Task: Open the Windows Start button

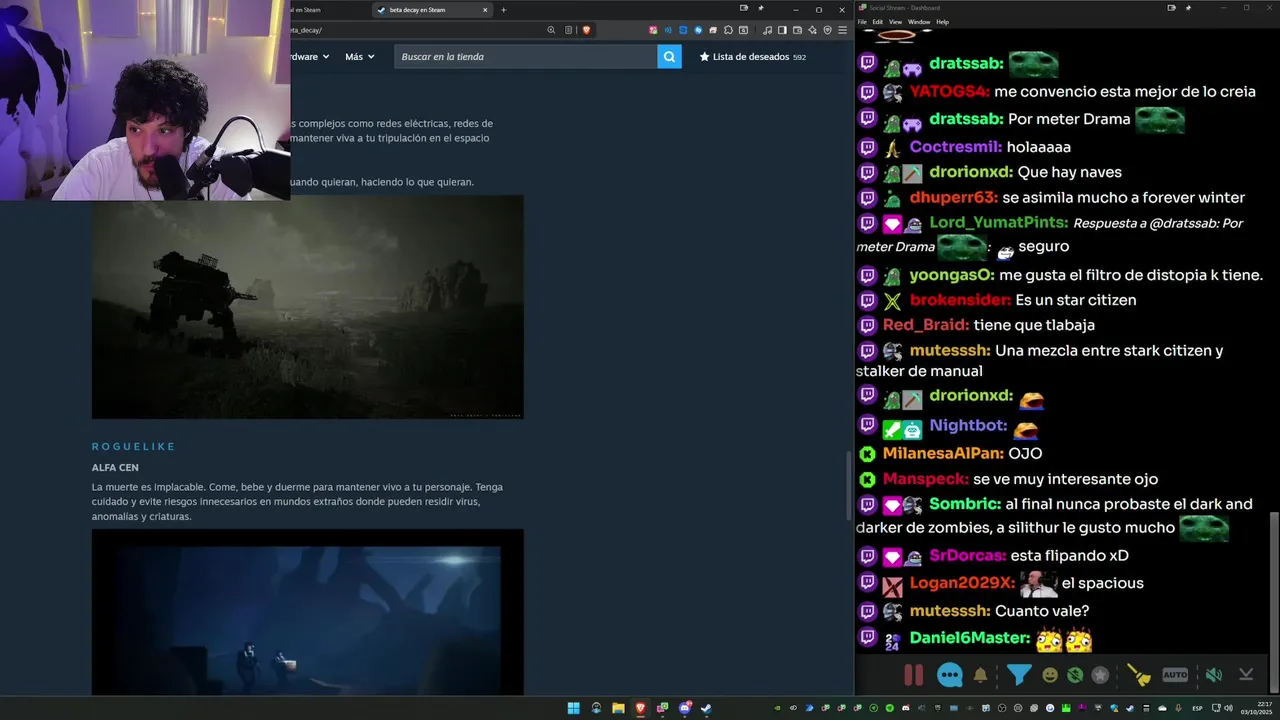Action: point(573,708)
